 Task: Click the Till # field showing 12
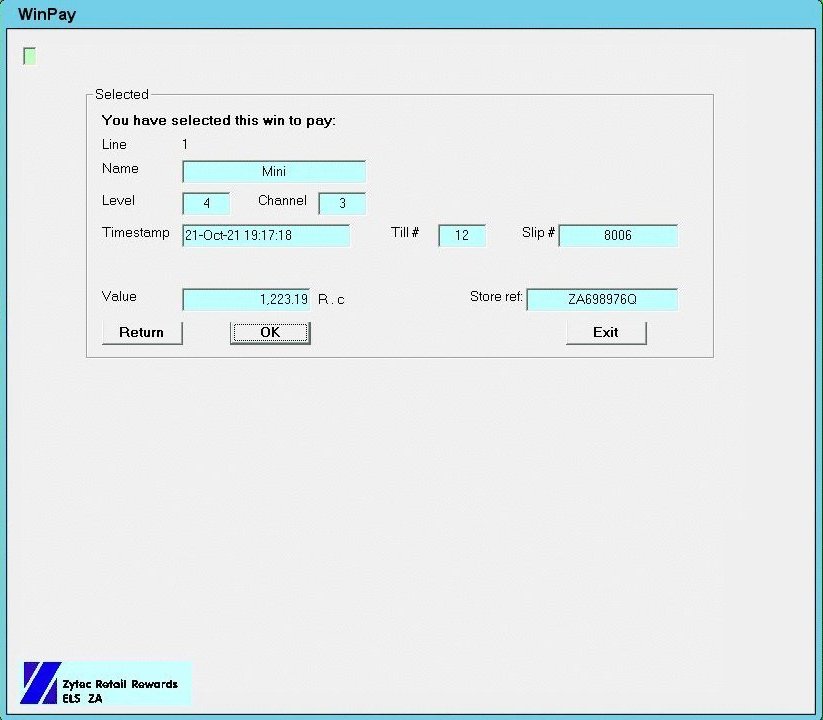[x=462, y=236]
